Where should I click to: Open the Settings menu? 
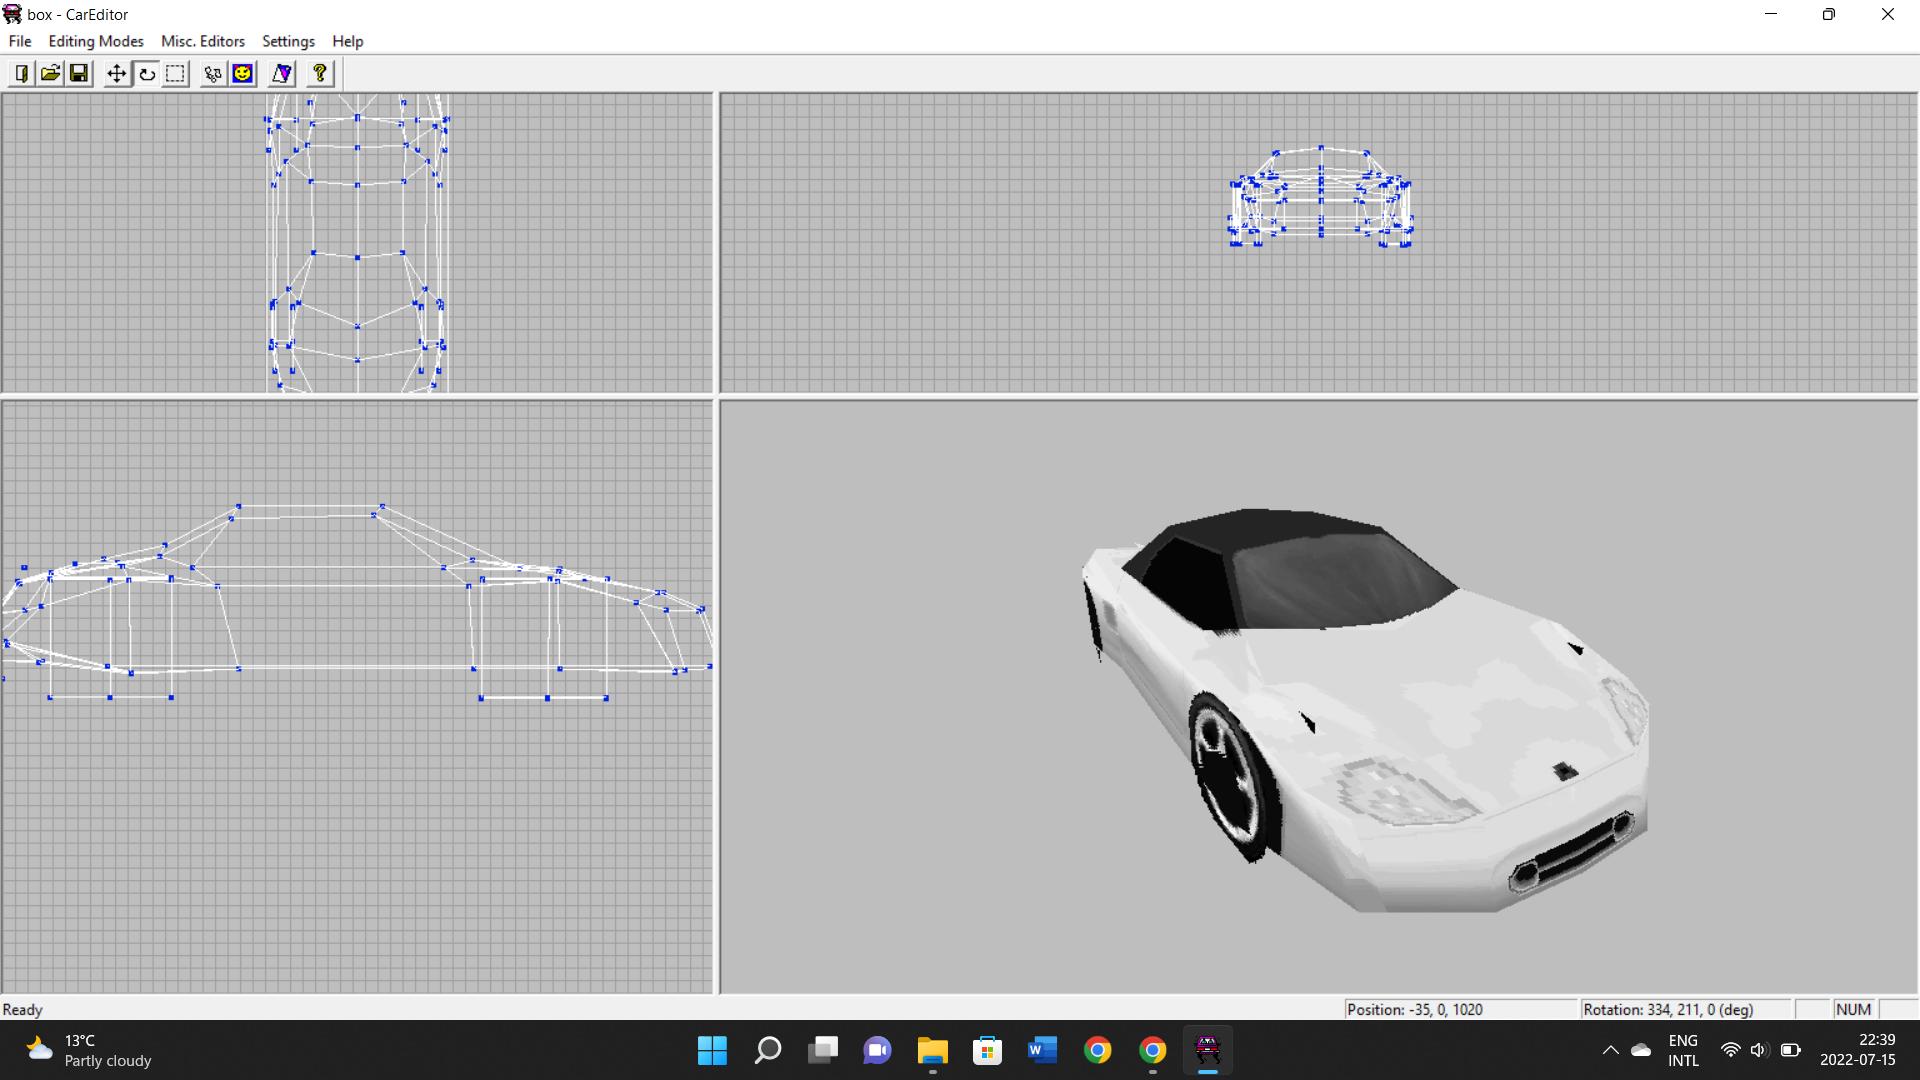(288, 41)
